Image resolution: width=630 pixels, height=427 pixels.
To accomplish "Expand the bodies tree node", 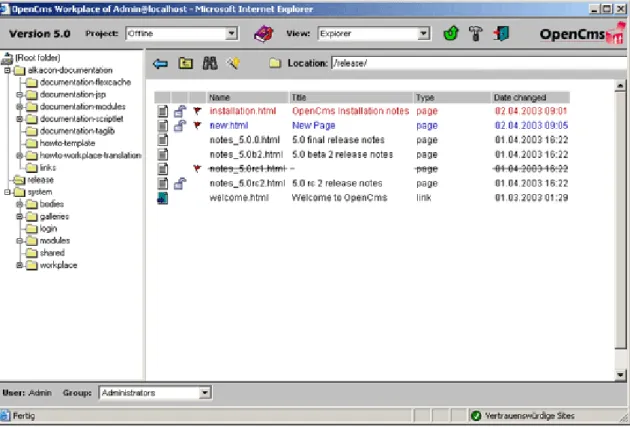I will click(19, 204).
